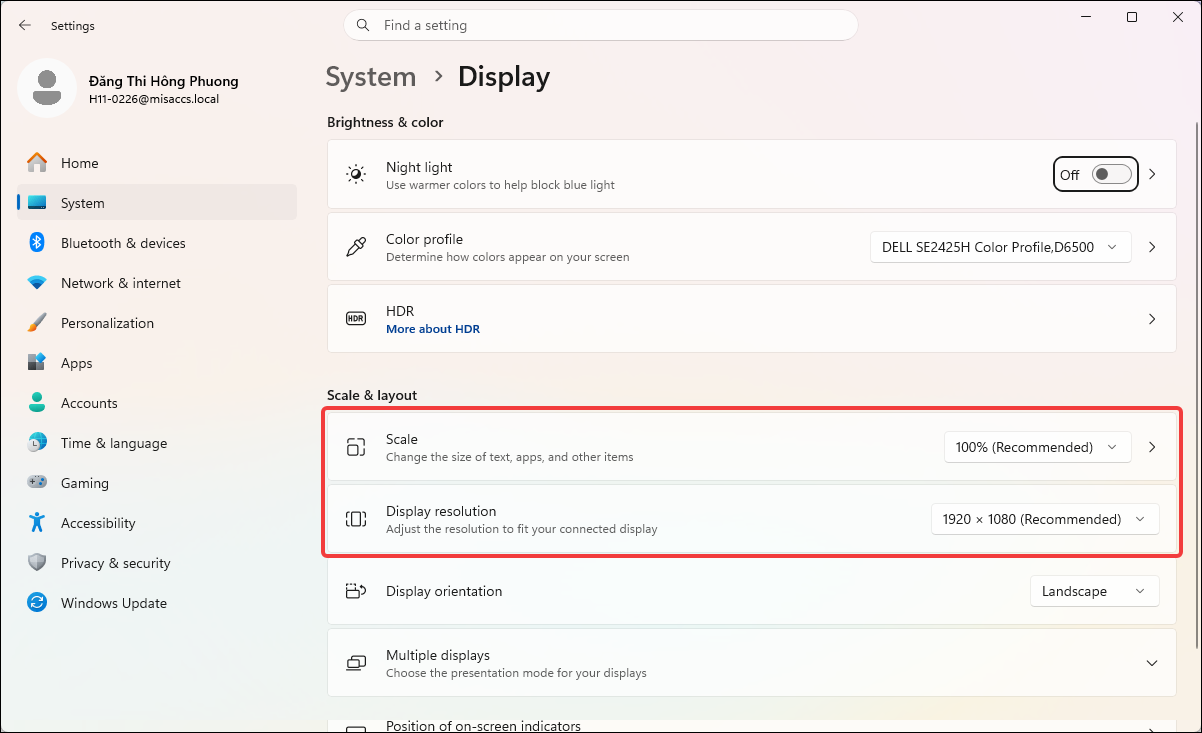Click the account name Đăng Thi Hông Phuong

coord(164,81)
